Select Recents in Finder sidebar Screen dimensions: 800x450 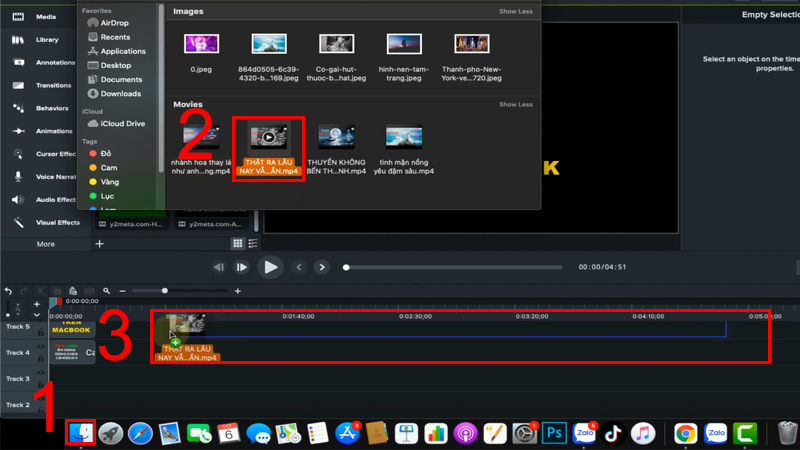click(109, 37)
